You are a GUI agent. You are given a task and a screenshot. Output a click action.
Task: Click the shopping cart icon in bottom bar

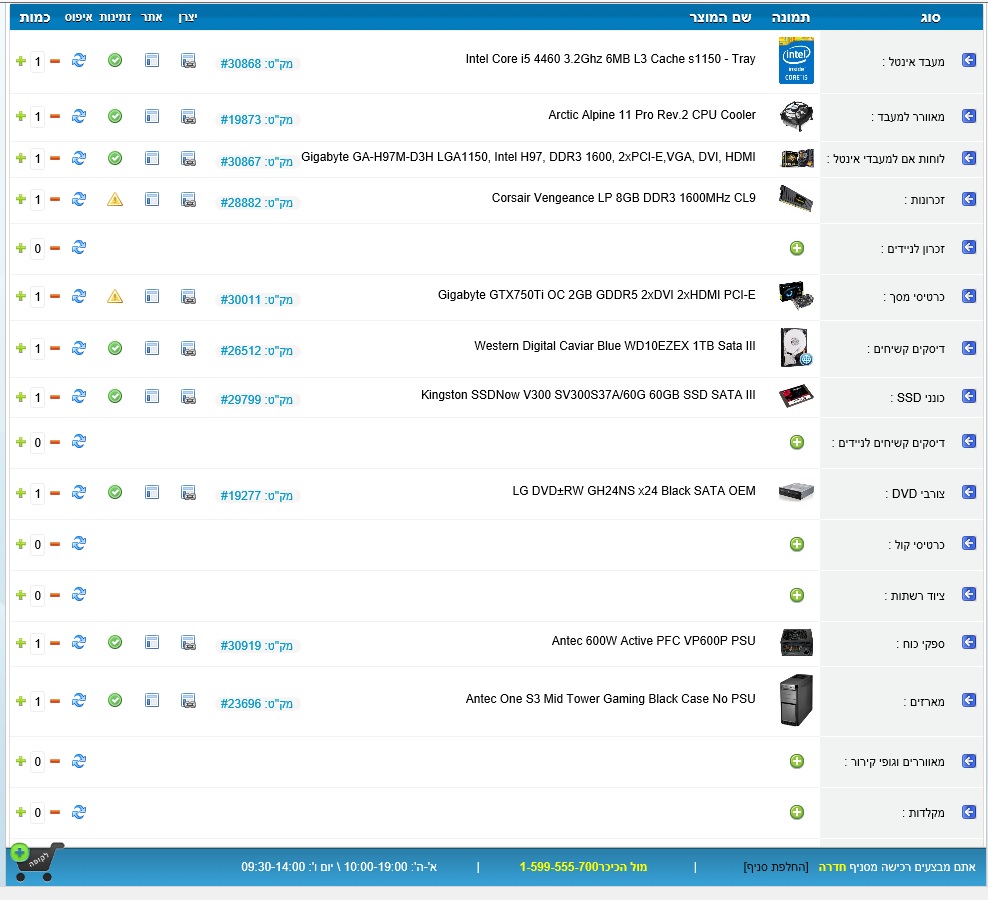coord(34,862)
